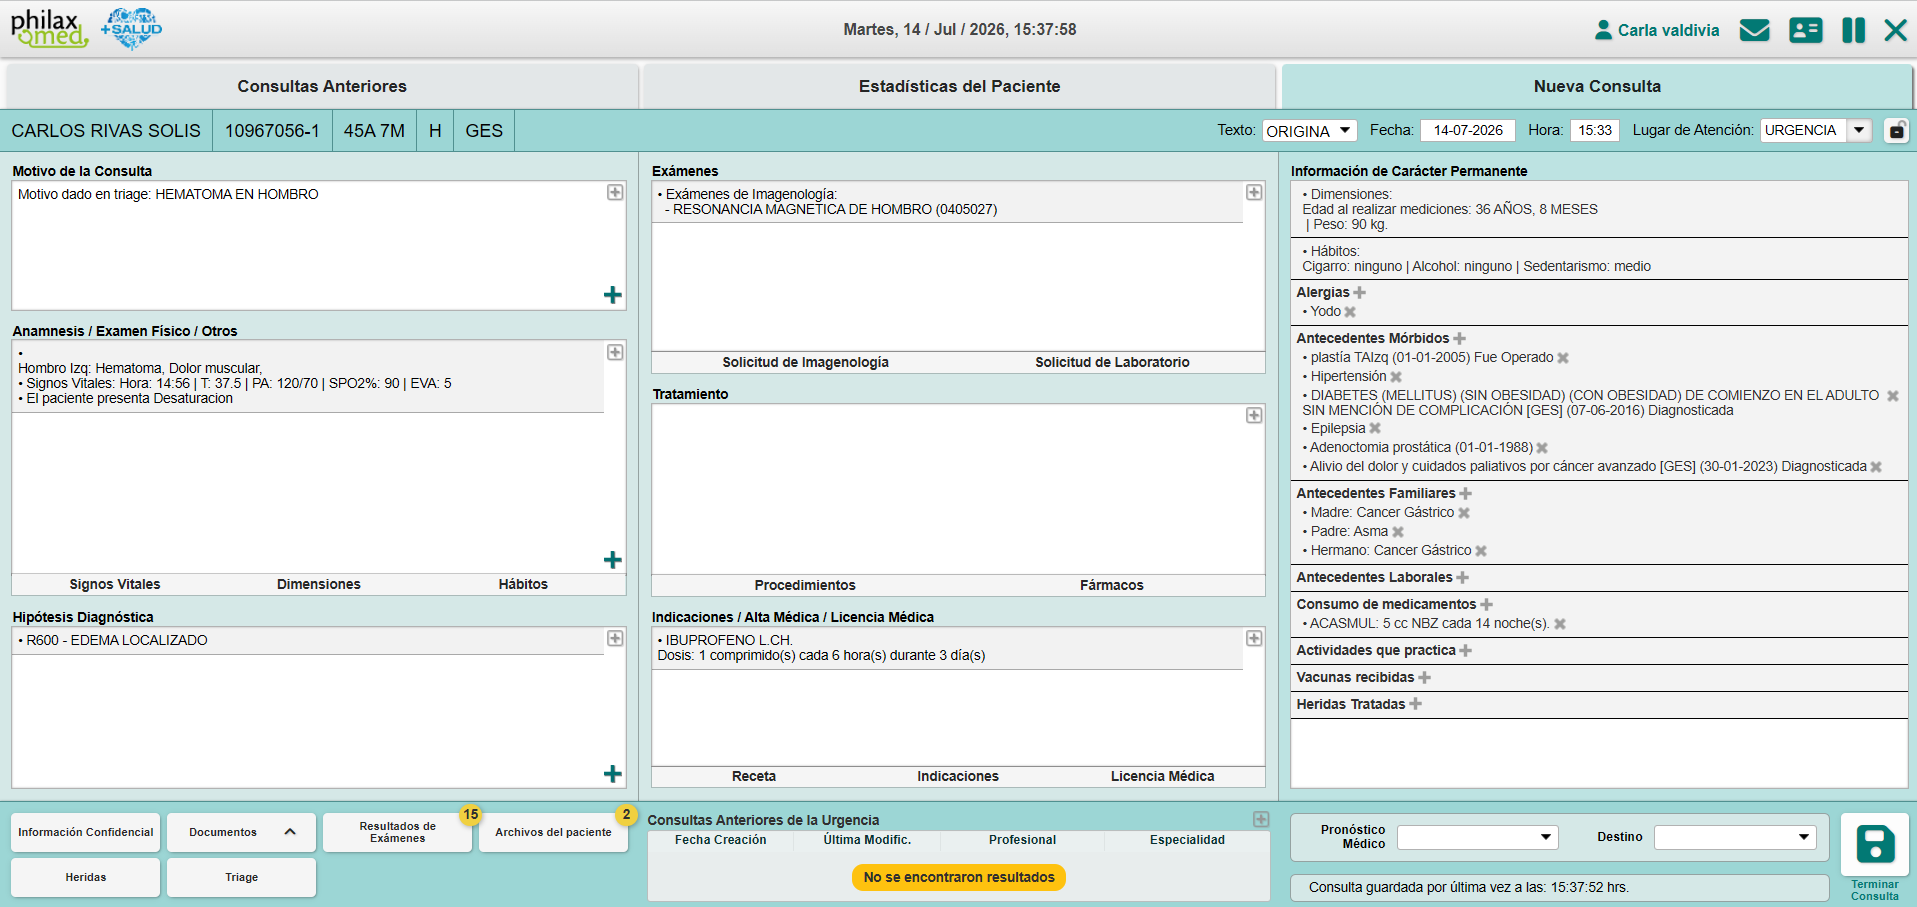The width and height of the screenshot is (1917, 907).
Task: Remove Madre: Cancer Gástrico family antecedent
Action: click(1464, 513)
